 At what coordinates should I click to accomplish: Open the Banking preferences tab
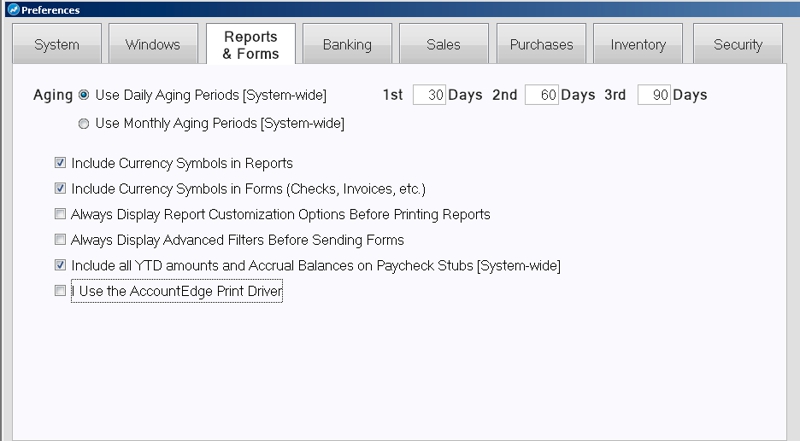347,45
